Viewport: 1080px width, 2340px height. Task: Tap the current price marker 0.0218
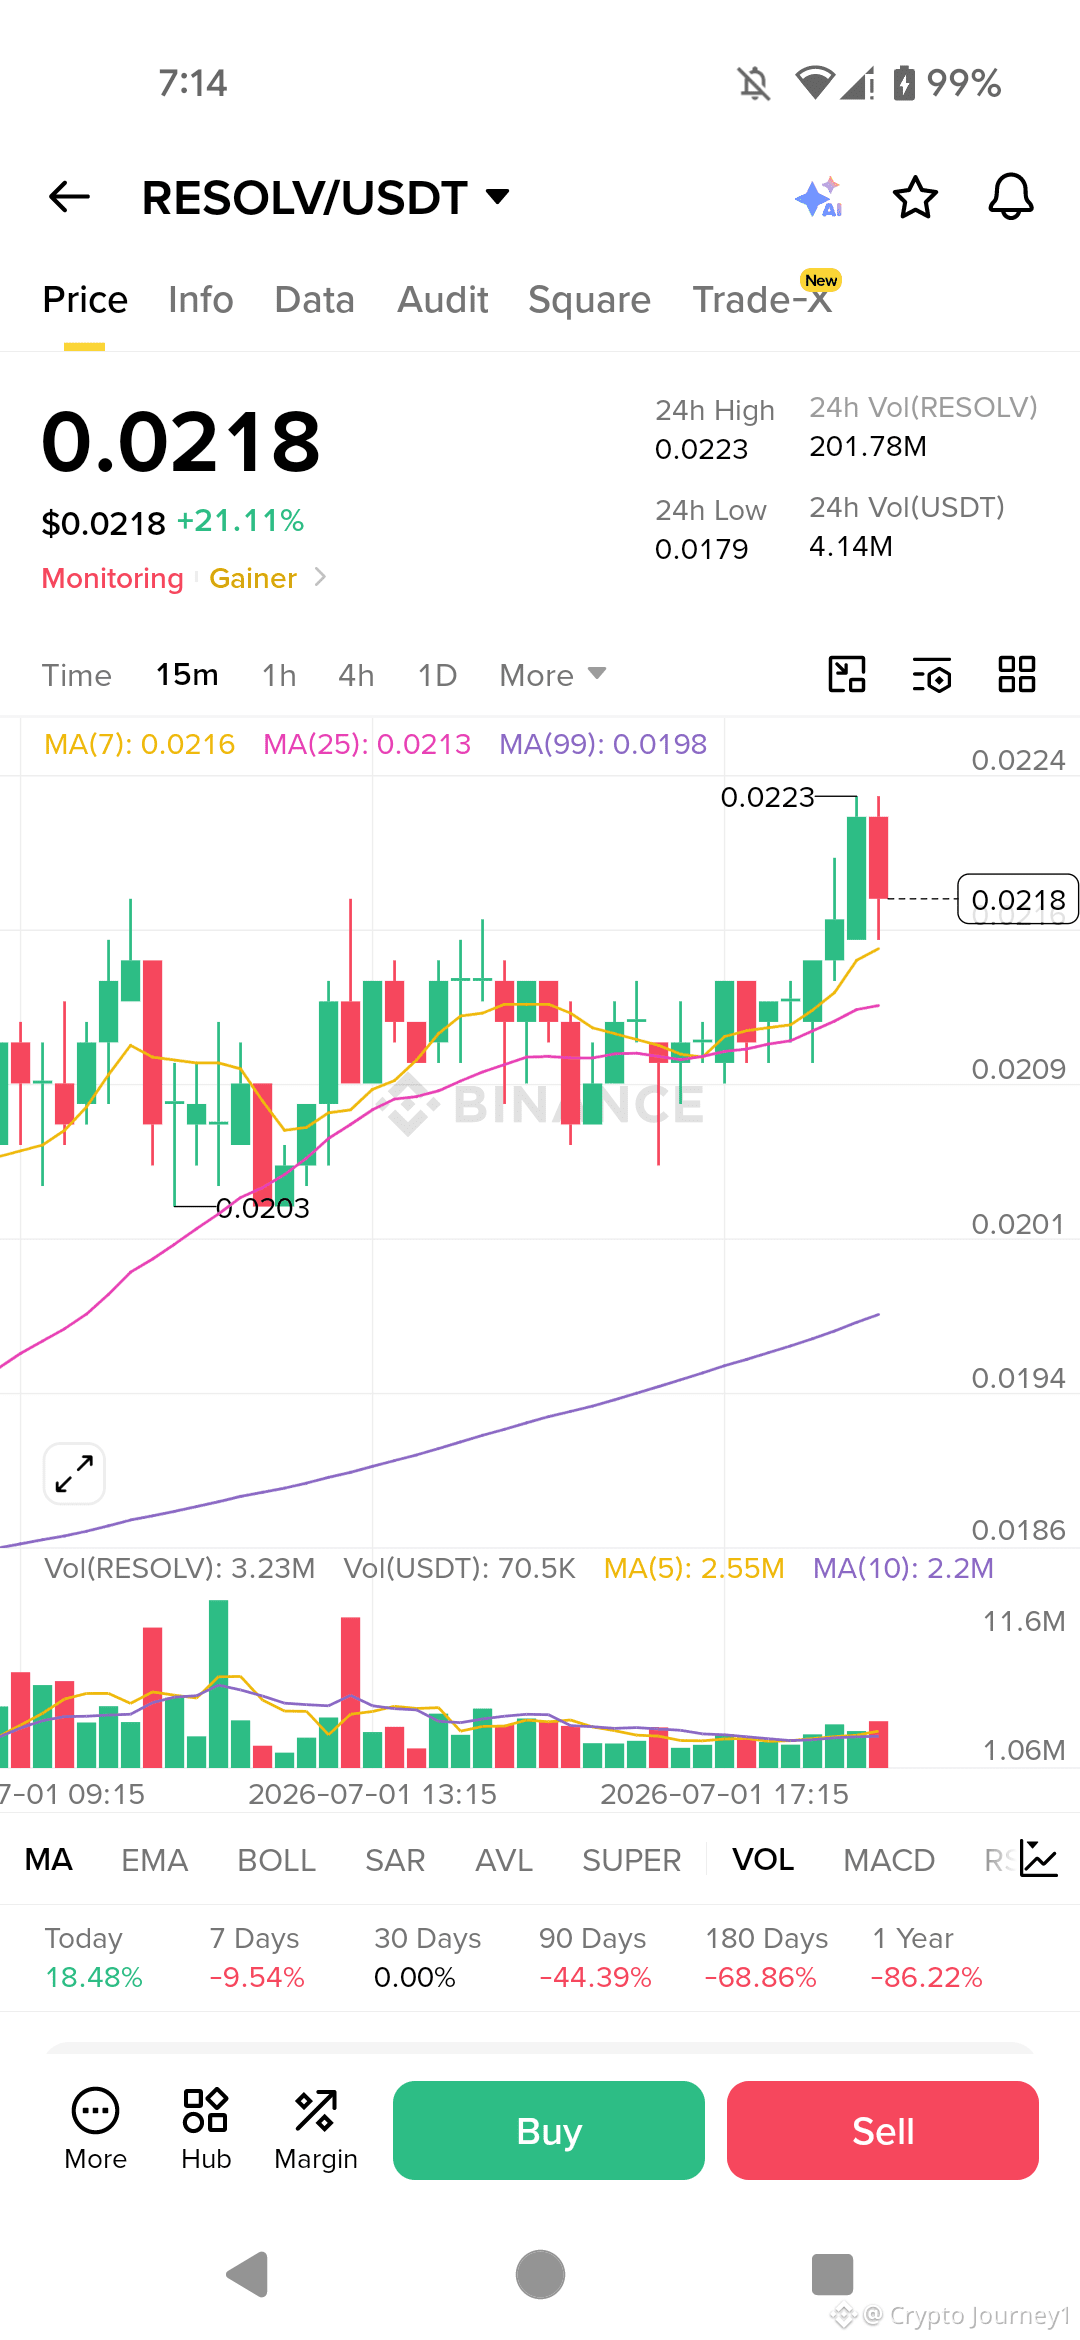pos(1018,900)
